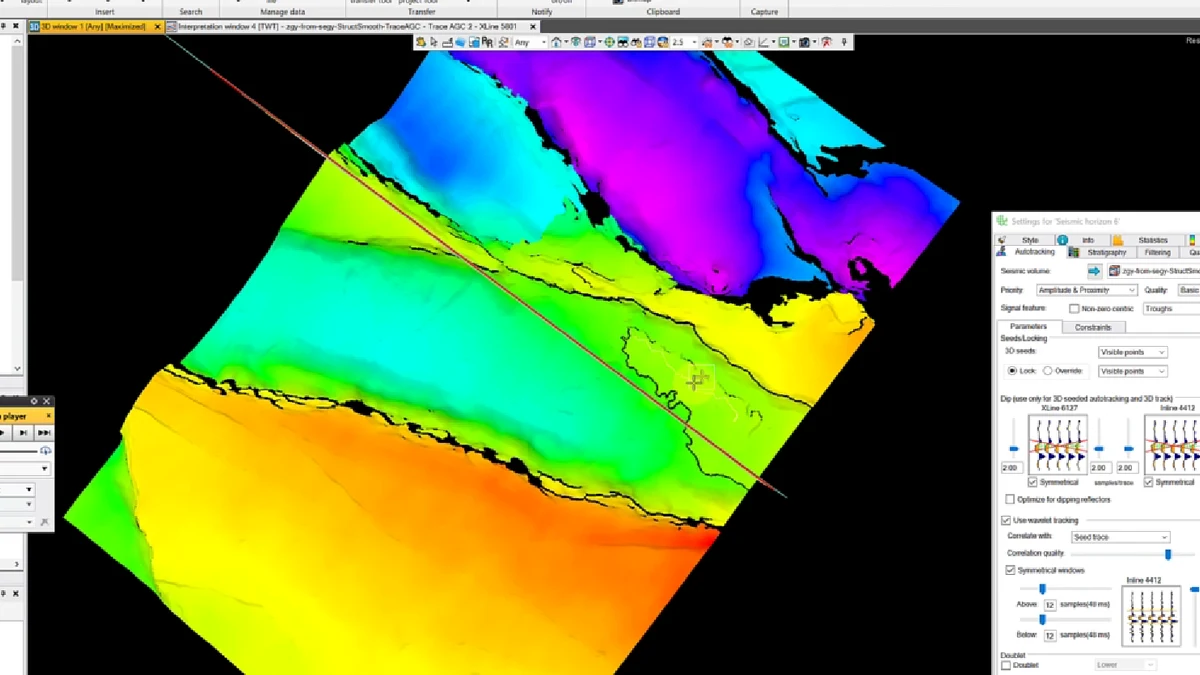Image resolution: width=1200 pixels, height=675 pixels.
Task: Select the arrow pointer tool in 3D window toolbar
Action: 434,42
